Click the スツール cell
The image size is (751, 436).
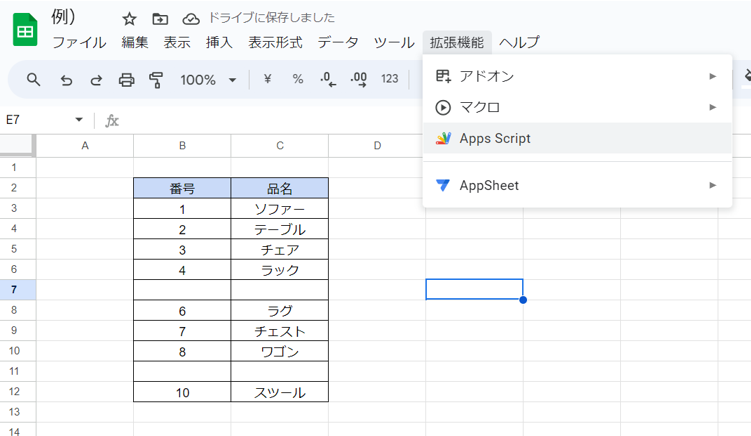280,392
